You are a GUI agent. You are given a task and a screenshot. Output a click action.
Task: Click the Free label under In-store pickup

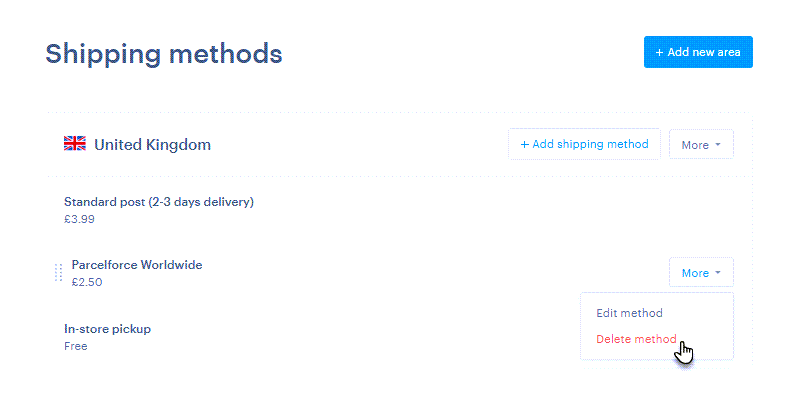click(x=76, y=346)
